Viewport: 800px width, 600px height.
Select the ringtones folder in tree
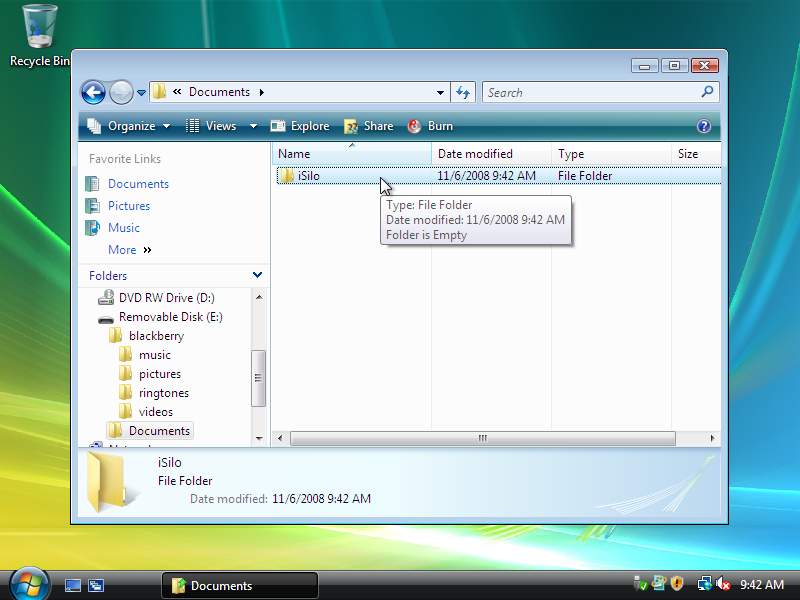163,393
